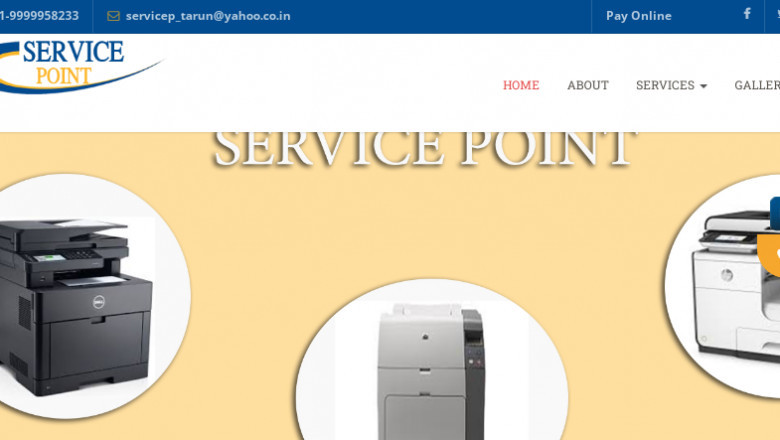The height and width of the screenshot is (440, 780).
Task: Click the HP logo on the white printer
Action: [x=726, y=274]
